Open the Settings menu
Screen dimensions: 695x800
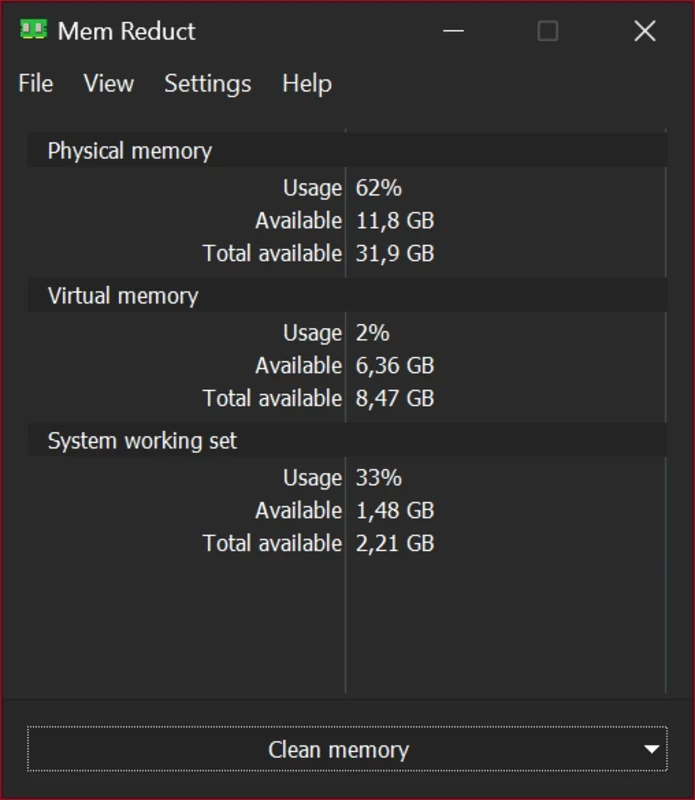point(208,84)
